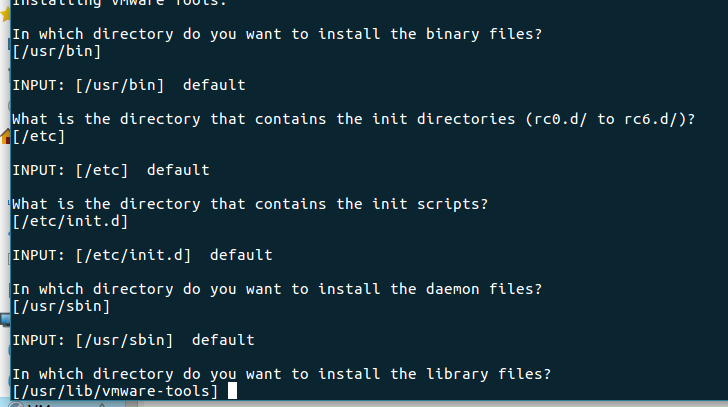Click the daemon files question line
Image resolution: width=728 pixels, height=407 pixels.
click(277, 289)
